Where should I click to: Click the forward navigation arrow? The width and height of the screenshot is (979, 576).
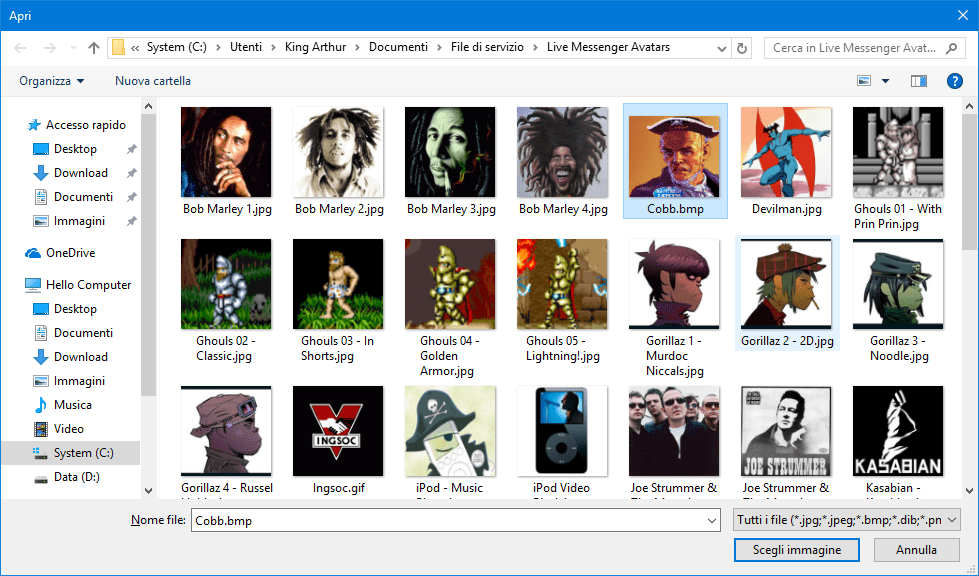[49, 48]
